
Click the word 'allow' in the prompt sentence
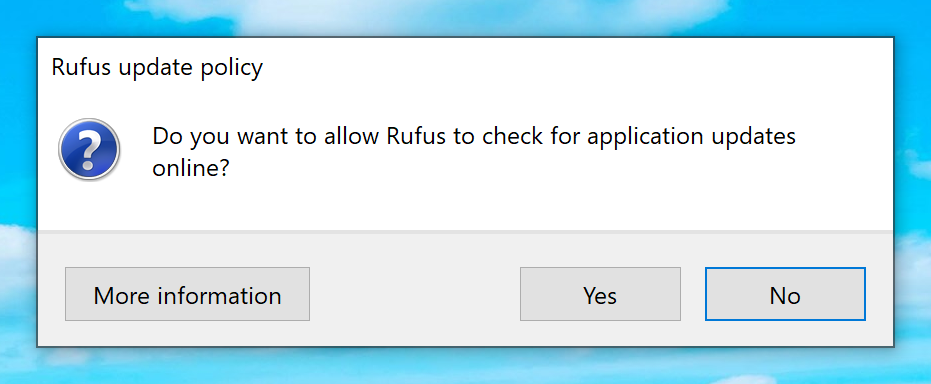(x=352, y=136)
